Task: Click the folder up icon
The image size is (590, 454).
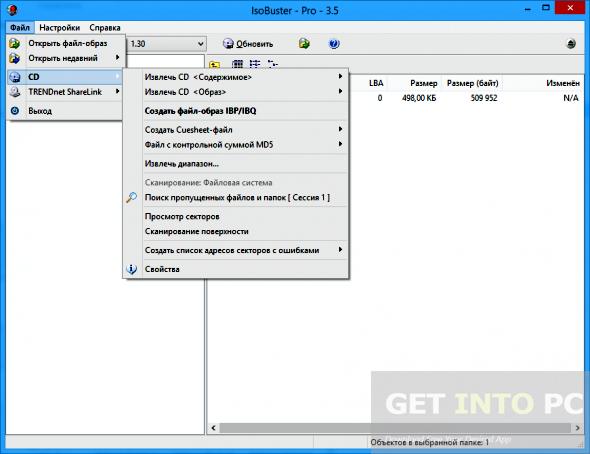Action: (x=214, y=65)
